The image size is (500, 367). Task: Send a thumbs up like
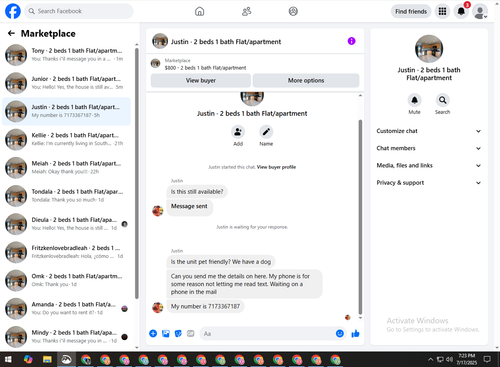tap(355, 333)
